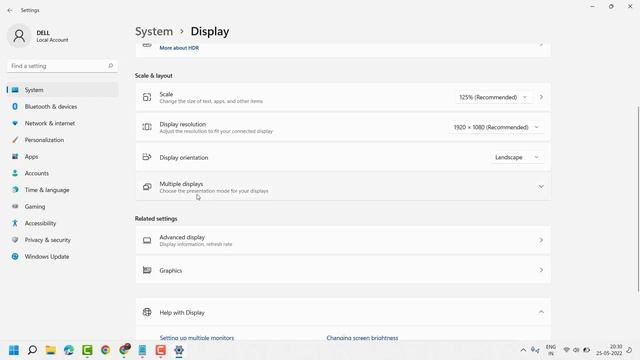Screen dimensions: 640x360
Task: Launch Microsoft Edge from the taskbar
Action: pos(69,350)
